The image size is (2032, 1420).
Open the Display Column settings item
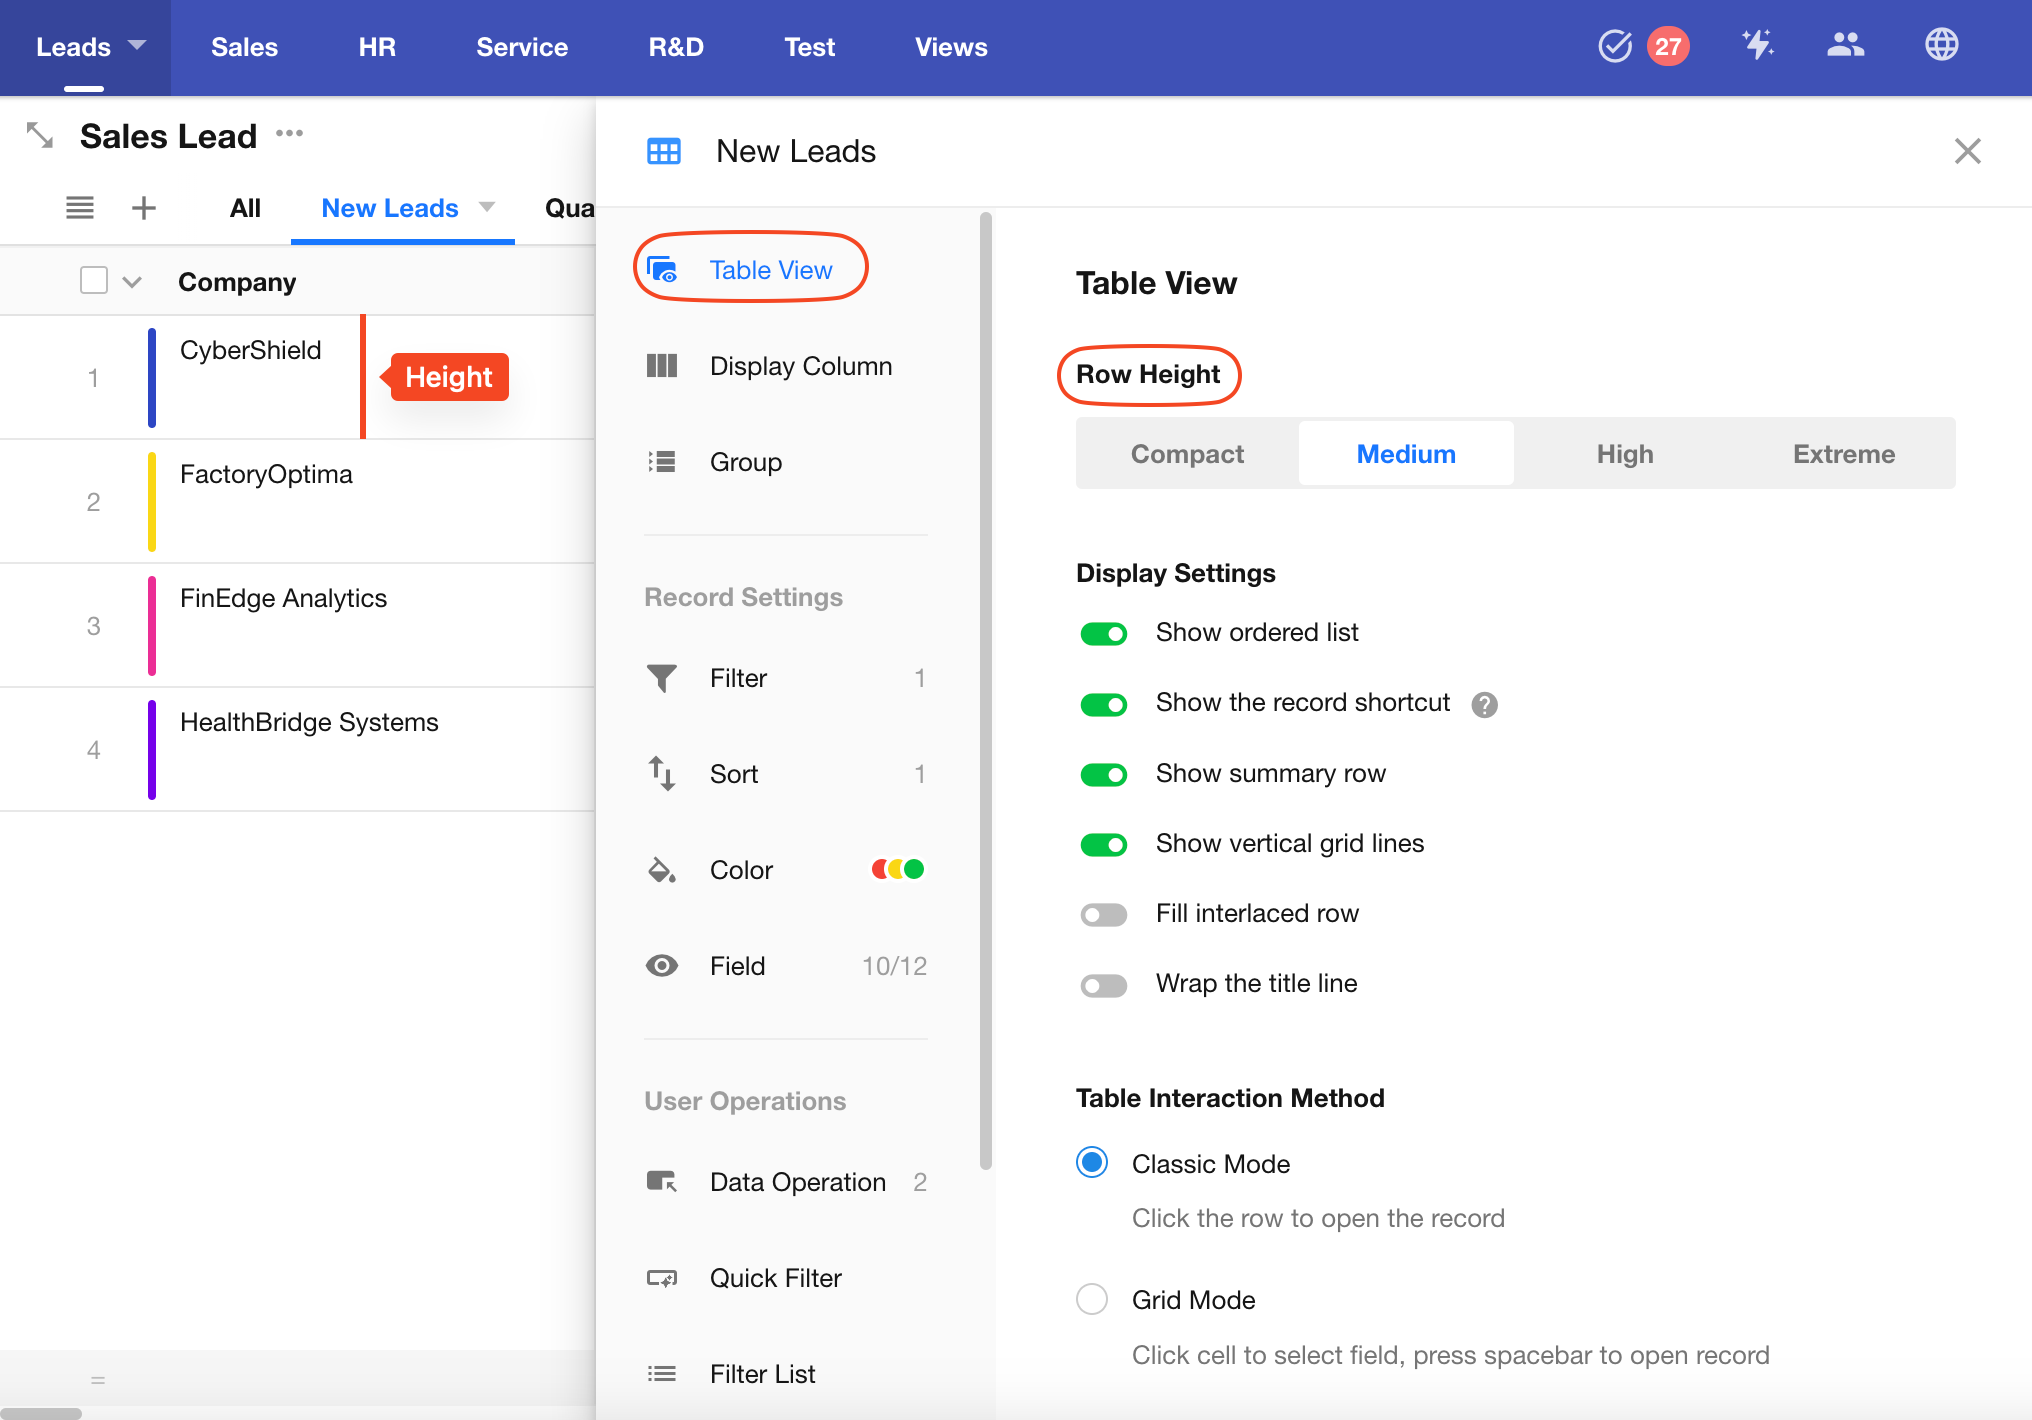(800, 366)
